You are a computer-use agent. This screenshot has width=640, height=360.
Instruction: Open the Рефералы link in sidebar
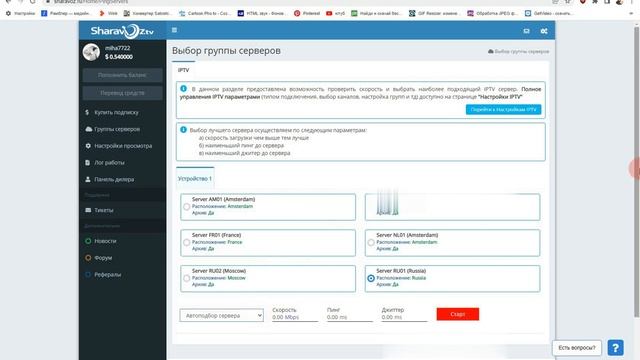pos(107,274)
